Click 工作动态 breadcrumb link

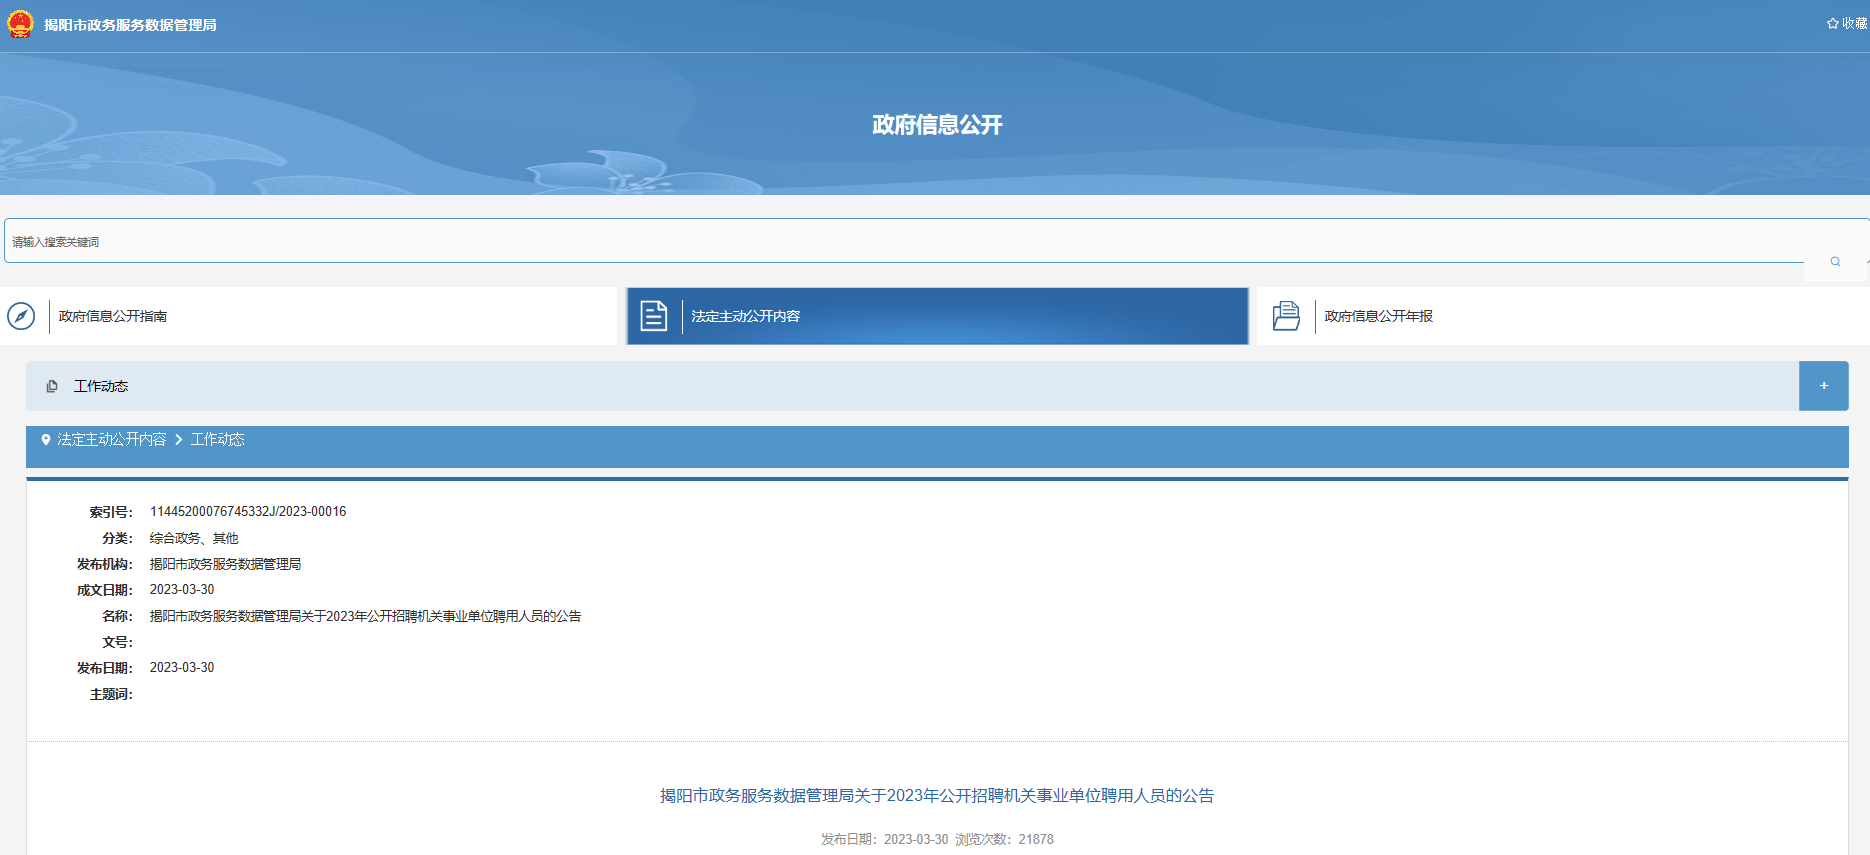(217, 440)
